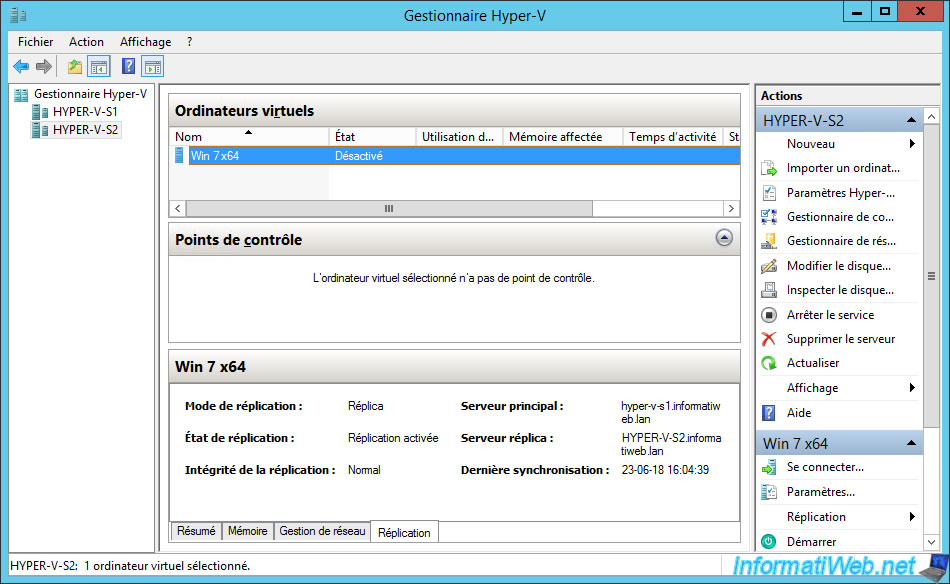This screenshot has width=950, height=584.
Task: Sort by the Nom column header
Action: pos(249,137)
